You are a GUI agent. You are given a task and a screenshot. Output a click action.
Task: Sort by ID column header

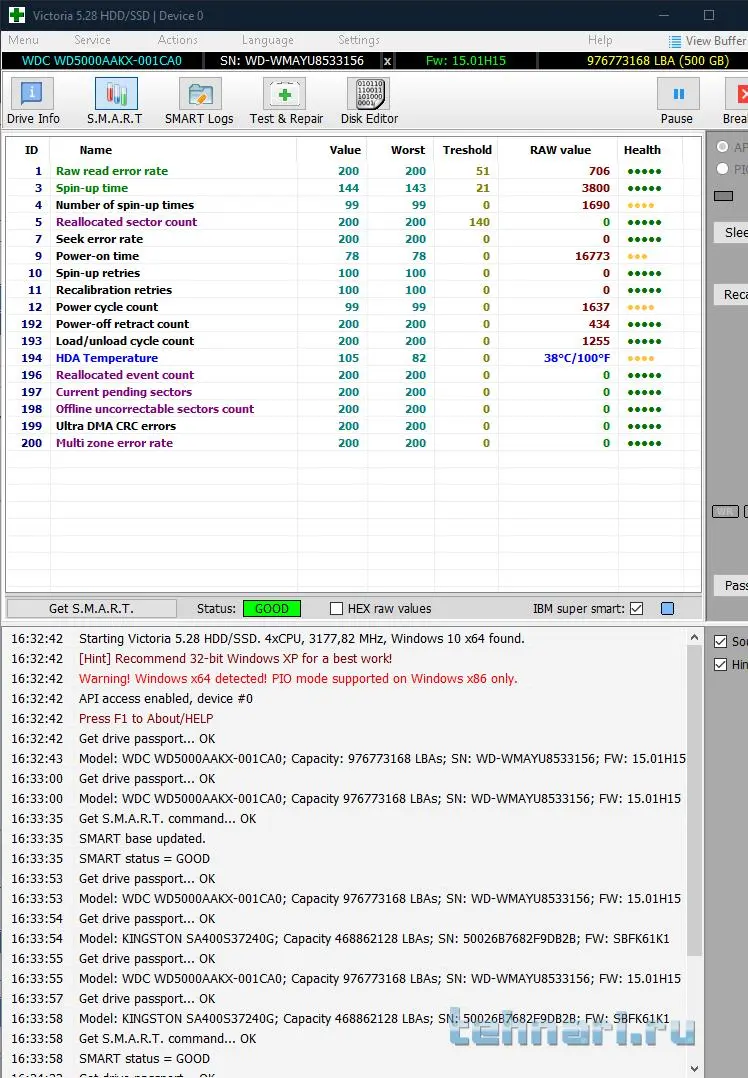pyautogui.click(x=31, y=150)
